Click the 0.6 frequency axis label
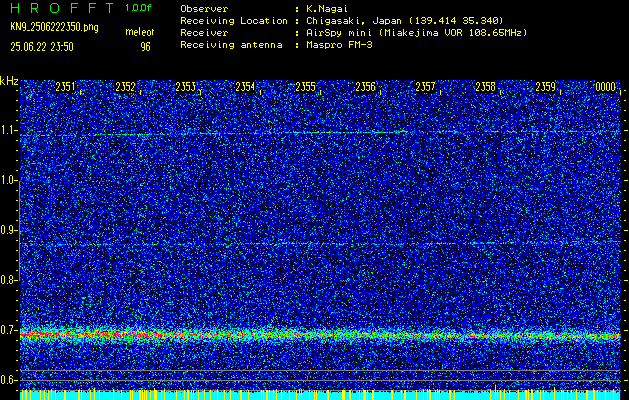Viewport: 629px width, 400px height. (x=8, y=380)
